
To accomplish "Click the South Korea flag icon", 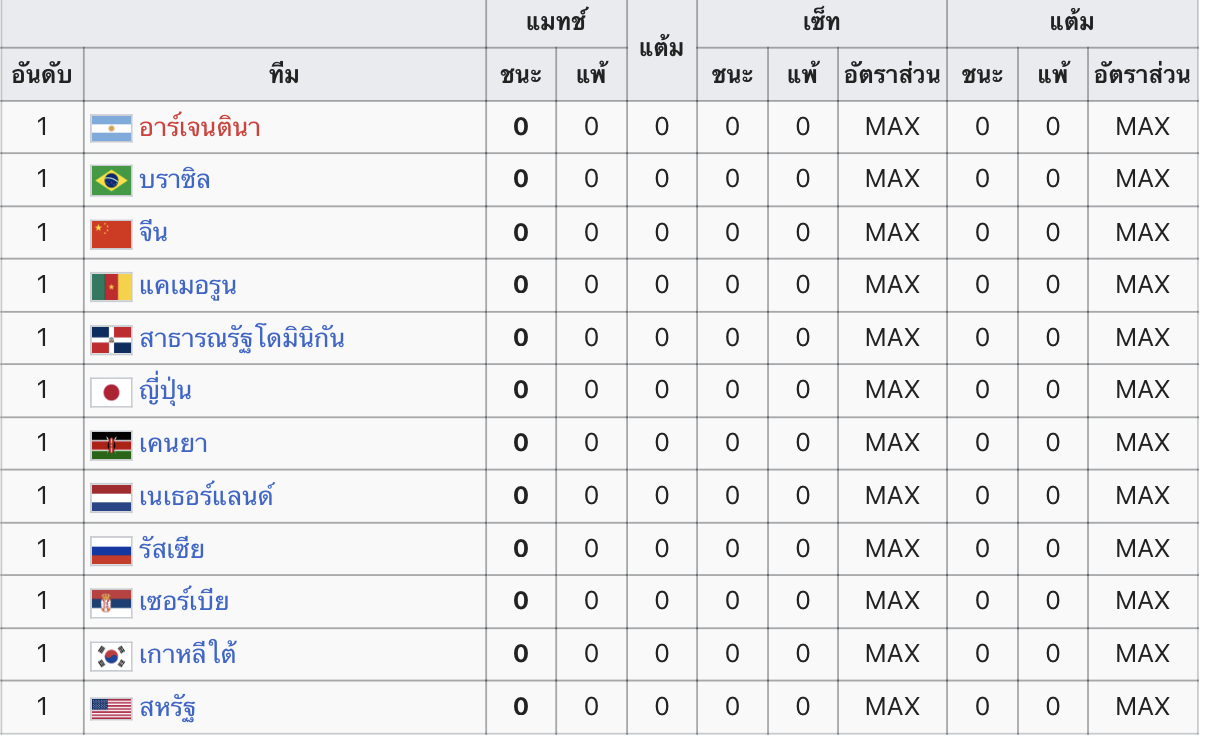I will [x=111, y=656].
